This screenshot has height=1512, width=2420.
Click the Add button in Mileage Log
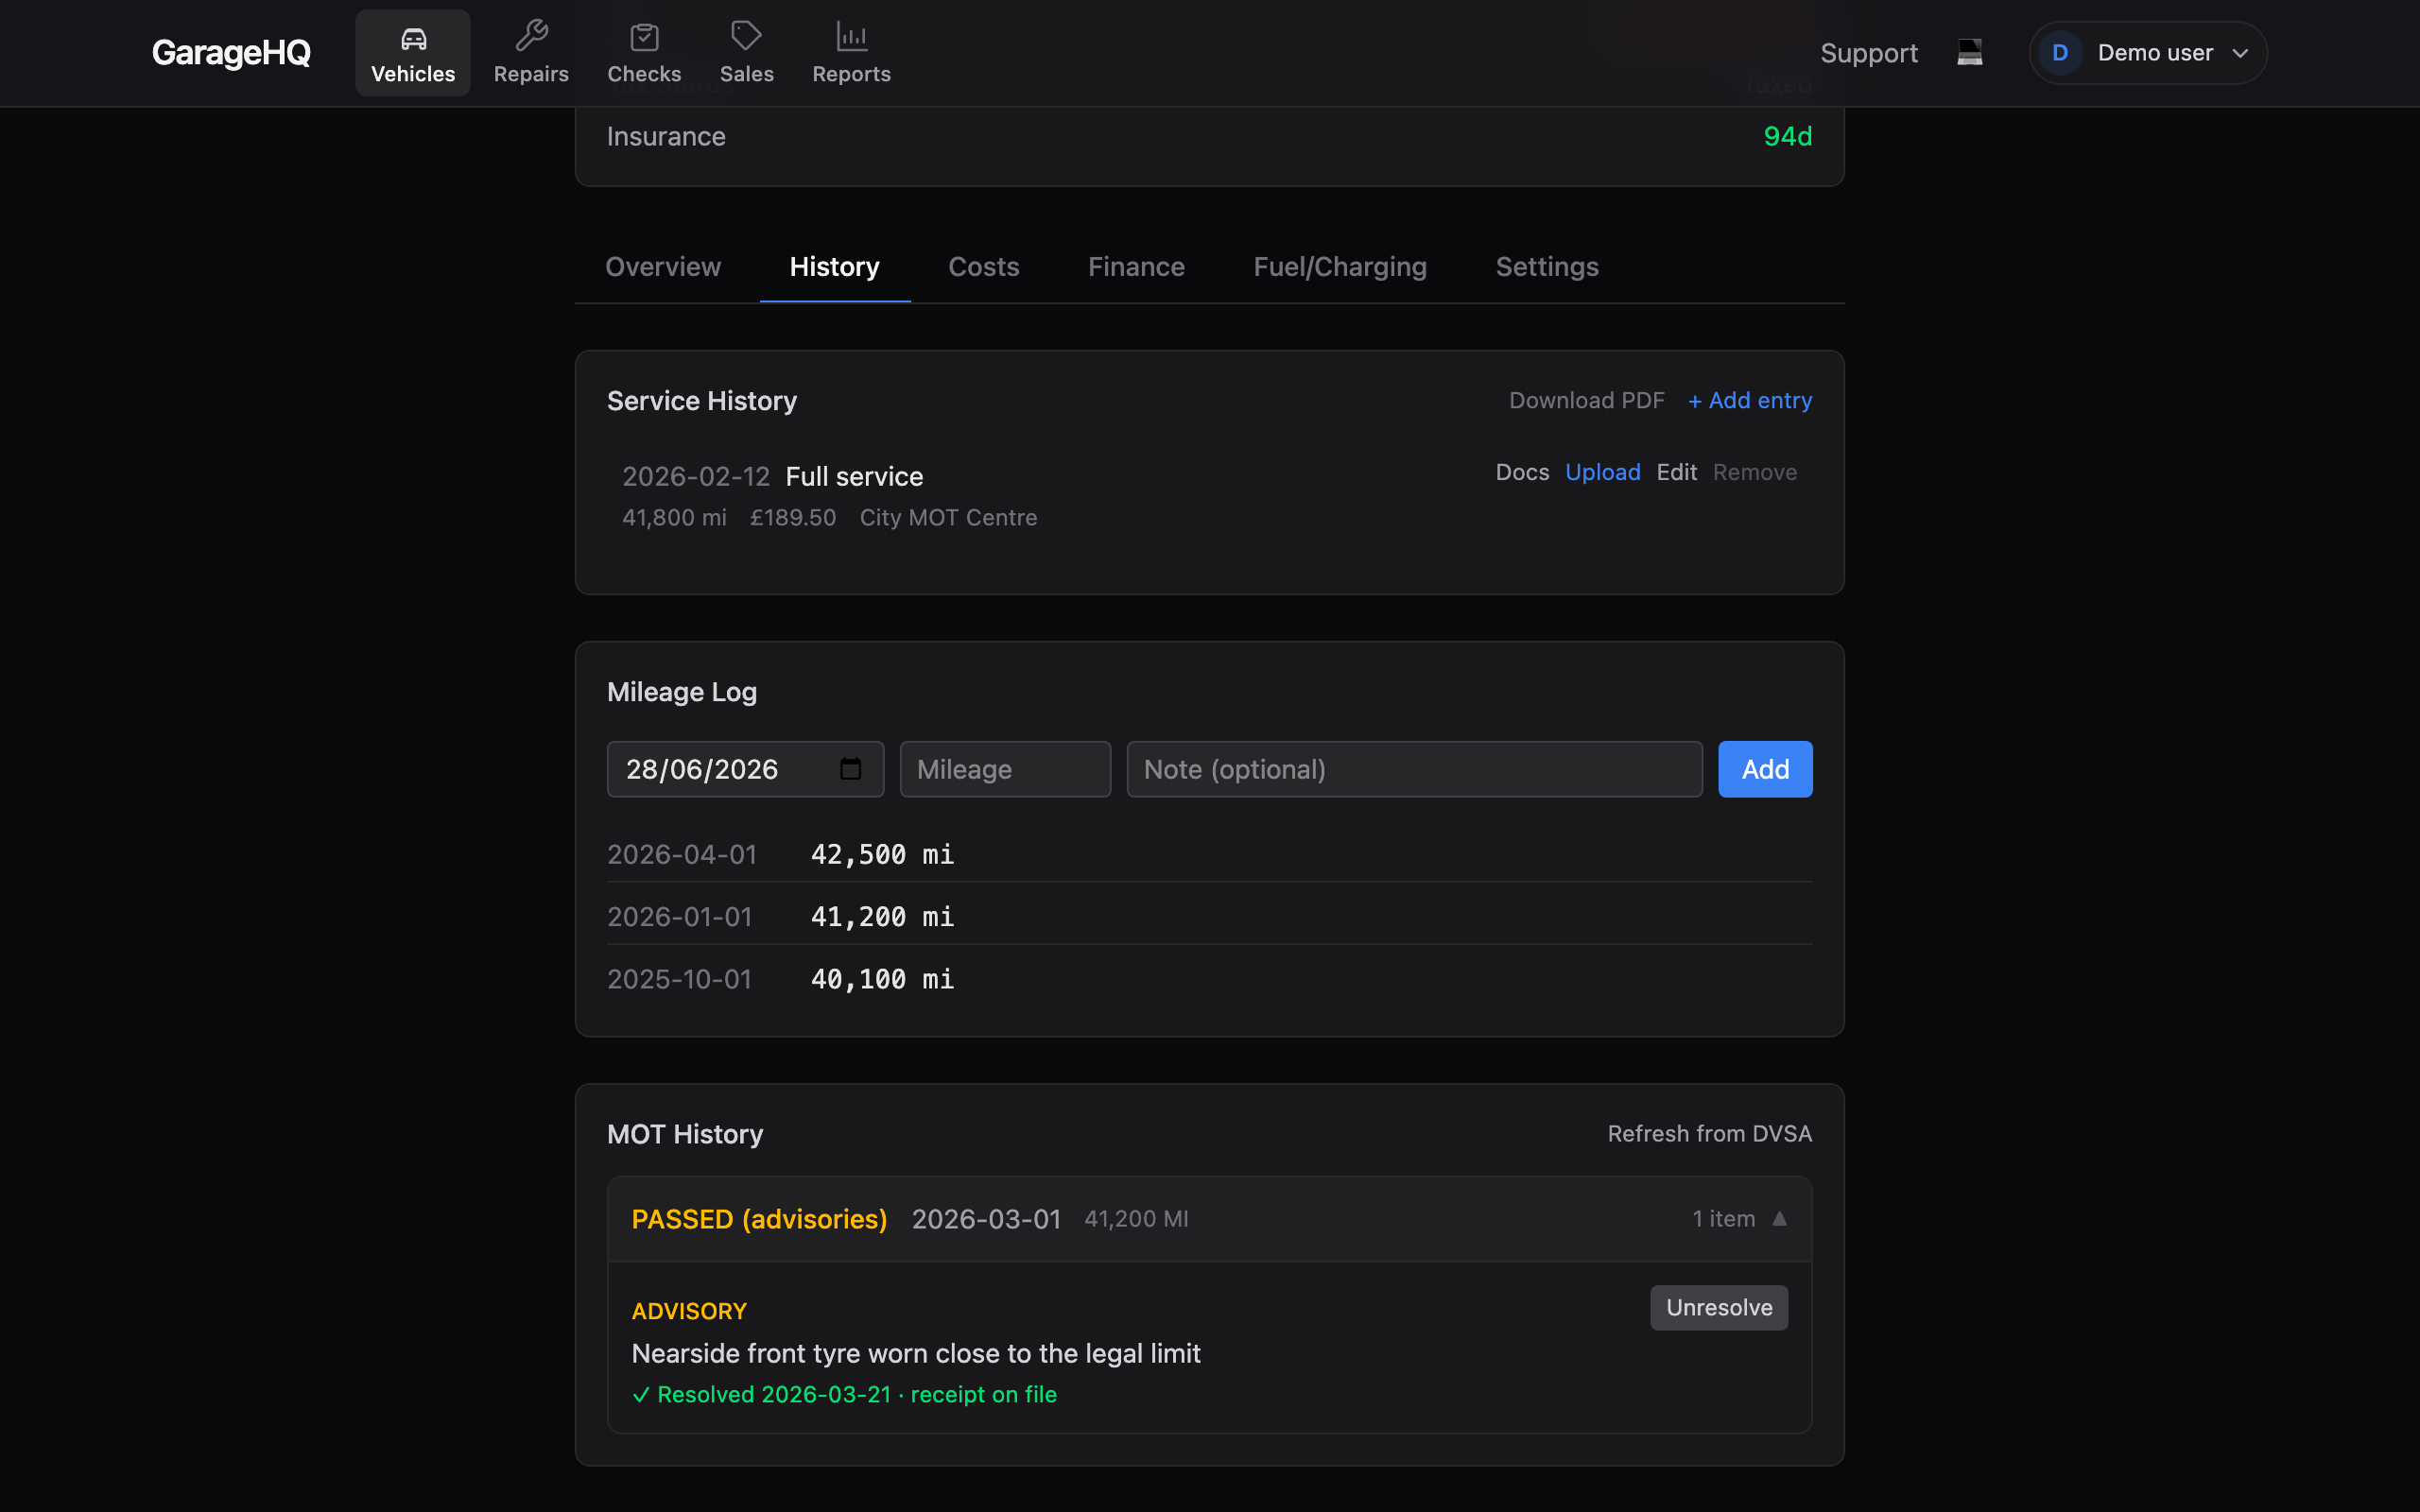click(x=1765, y=768)
